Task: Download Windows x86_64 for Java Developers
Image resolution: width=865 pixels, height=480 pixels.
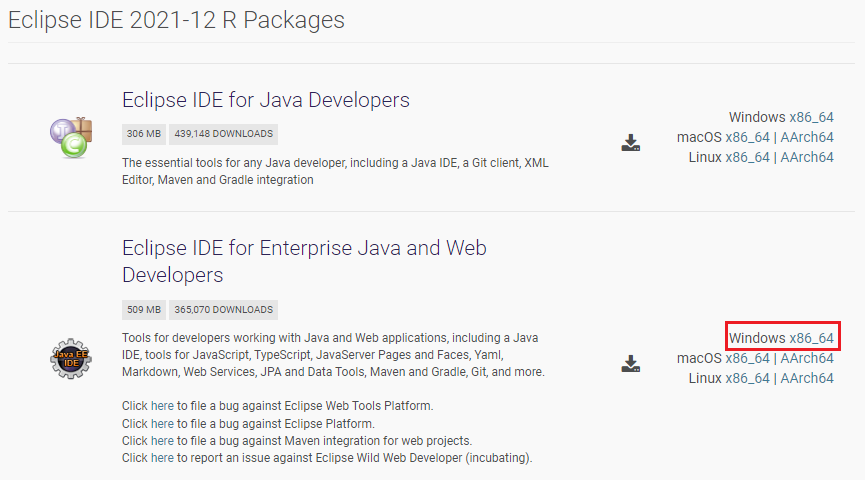Action: coord(811,117)
